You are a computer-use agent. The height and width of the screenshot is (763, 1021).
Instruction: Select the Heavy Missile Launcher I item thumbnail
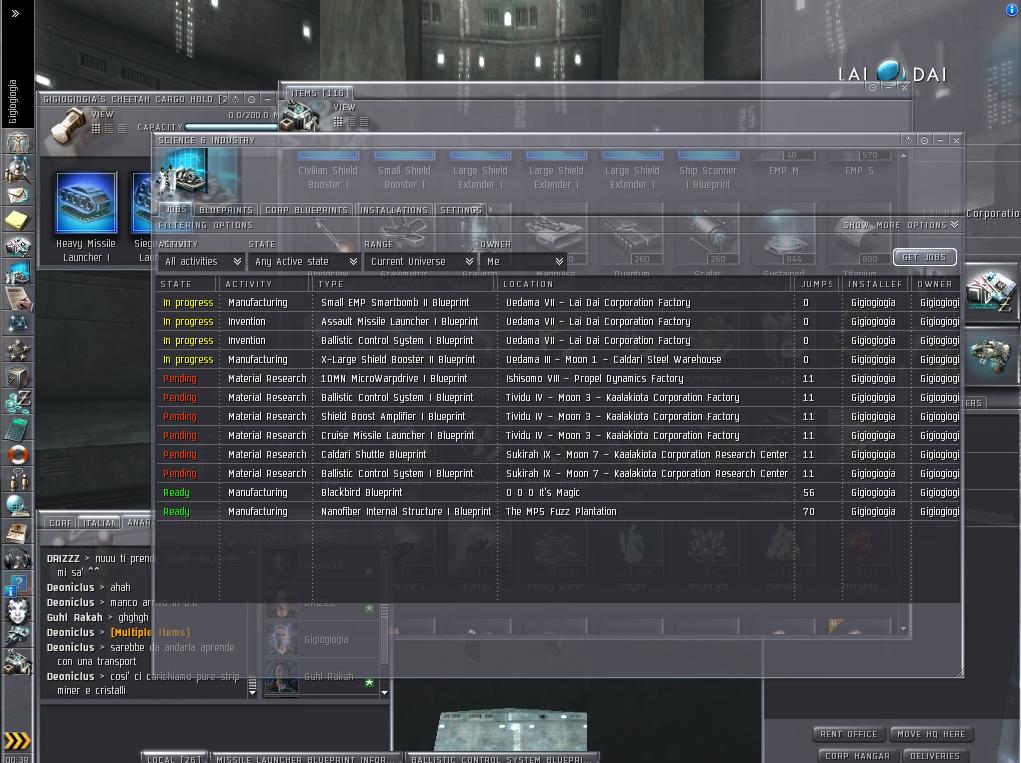(x=86, y=202)
